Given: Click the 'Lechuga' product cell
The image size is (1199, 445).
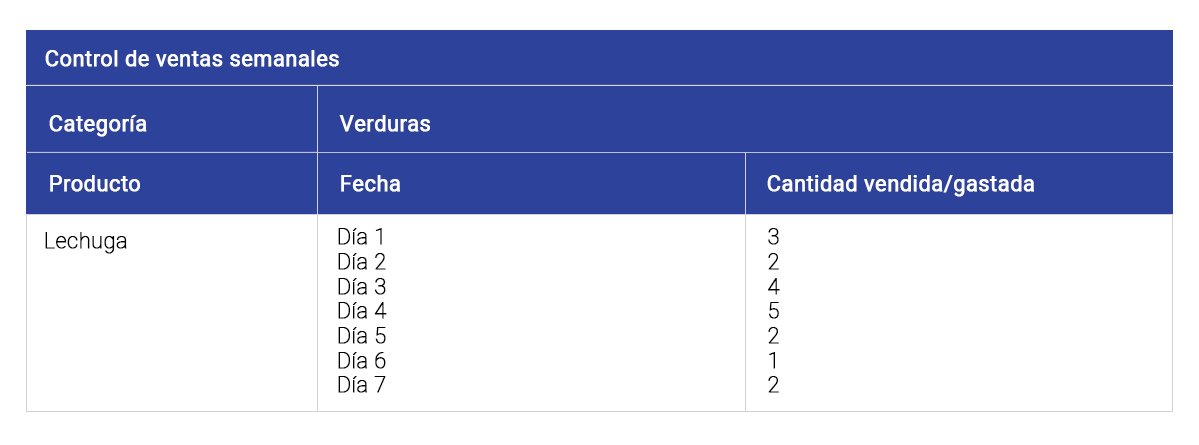Looking at the screenshot, I should (86, 242).
